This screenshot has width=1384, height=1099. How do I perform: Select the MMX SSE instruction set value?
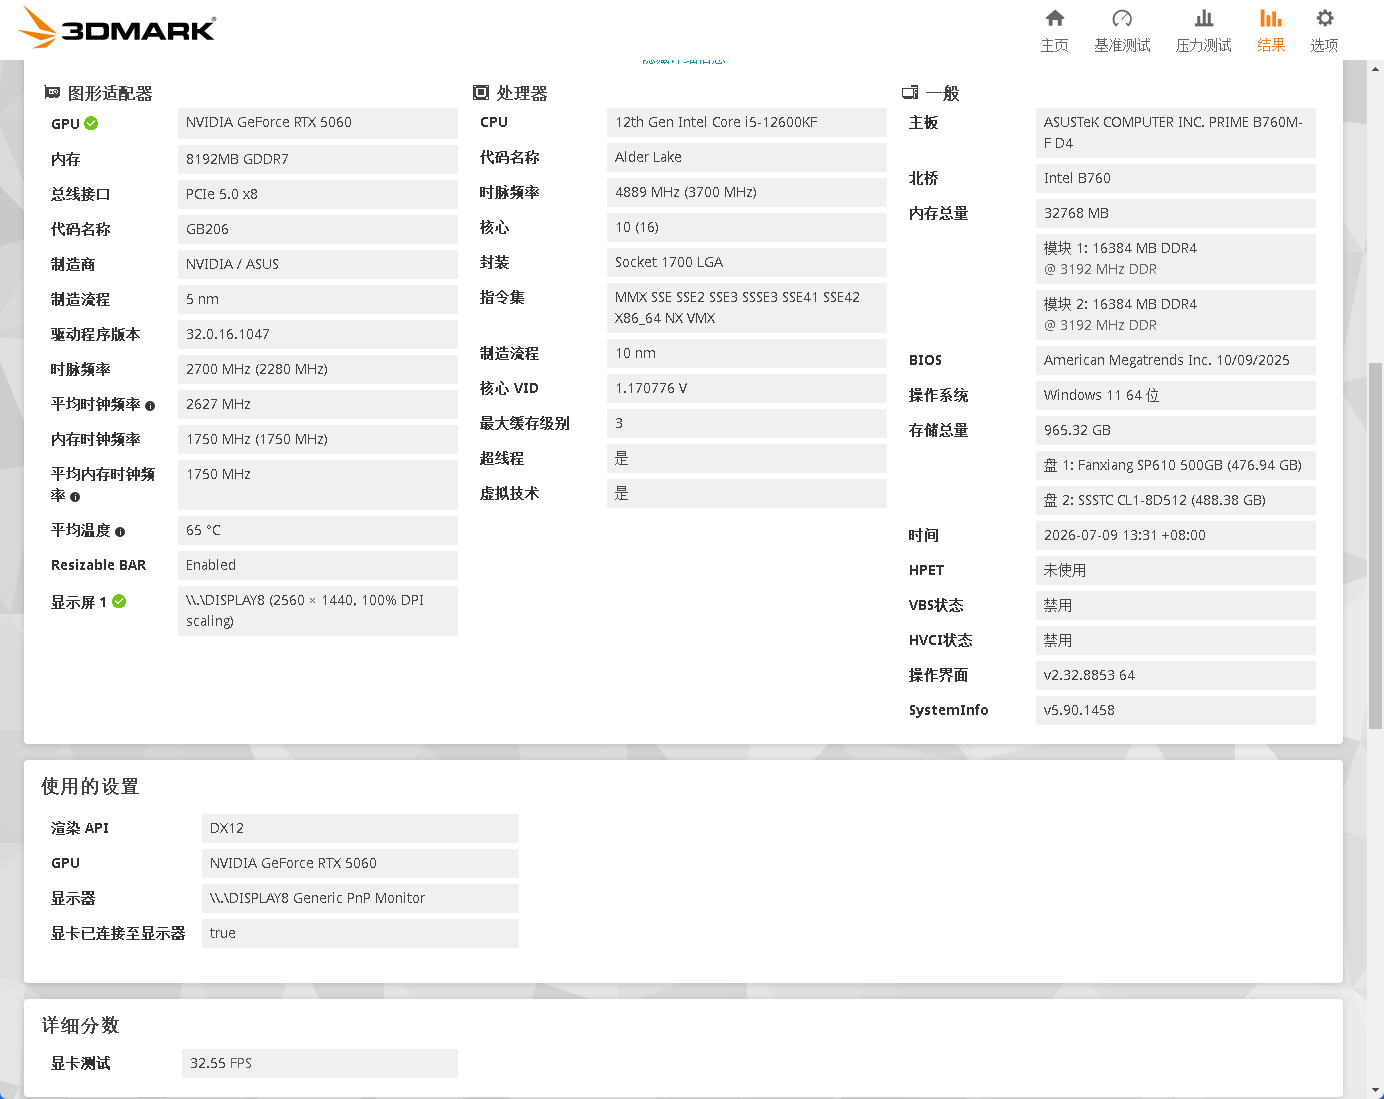[x=747, y=308]
